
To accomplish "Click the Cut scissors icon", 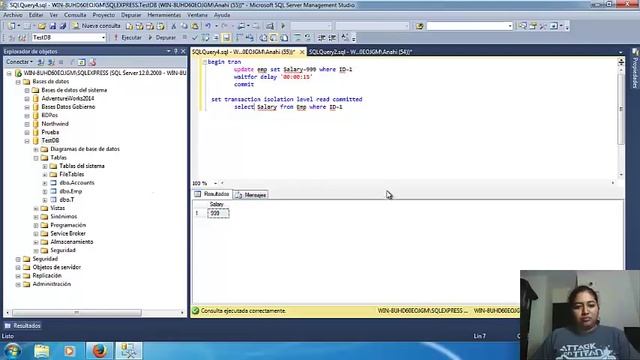I will click(173, 26).
